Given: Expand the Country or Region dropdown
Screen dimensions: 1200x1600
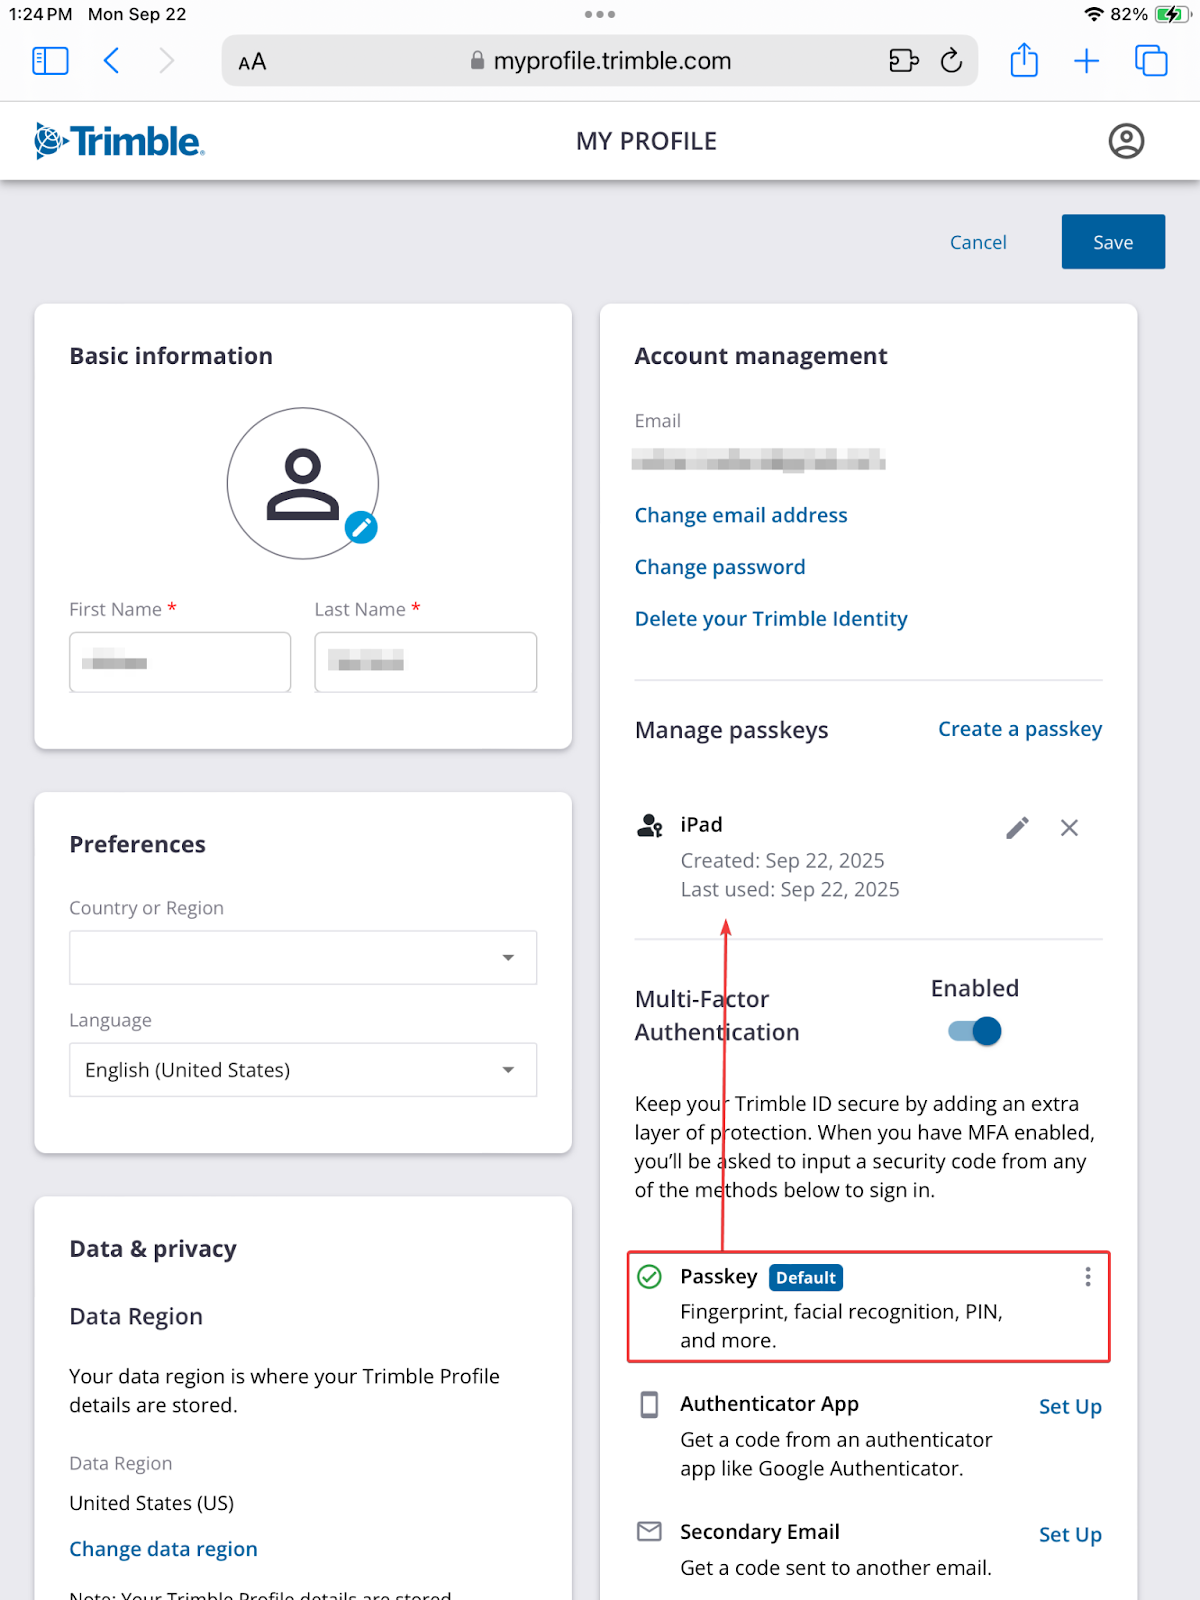Looking at the screenshot, I should [303, 958].
